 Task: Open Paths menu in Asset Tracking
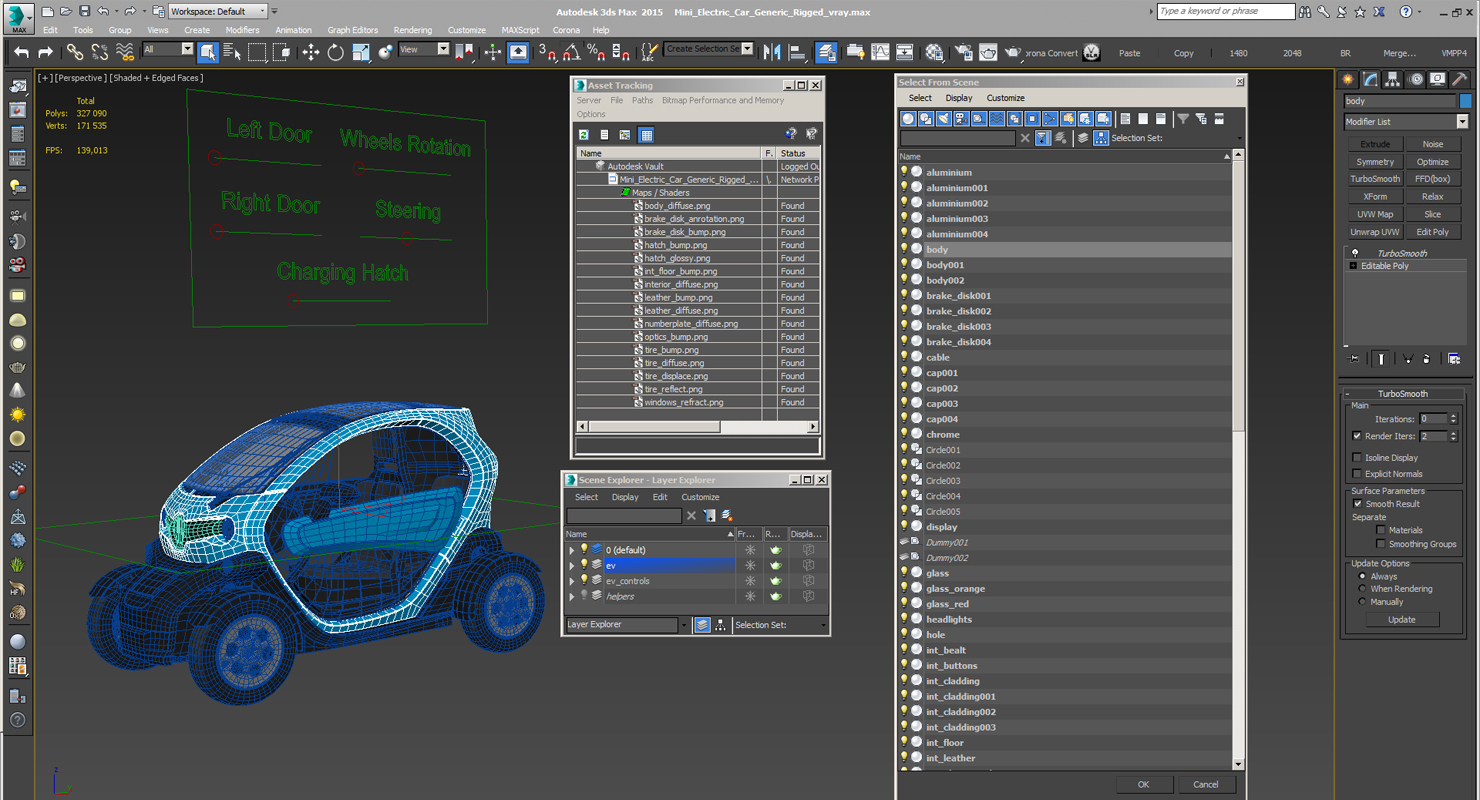tap(642, 100)
